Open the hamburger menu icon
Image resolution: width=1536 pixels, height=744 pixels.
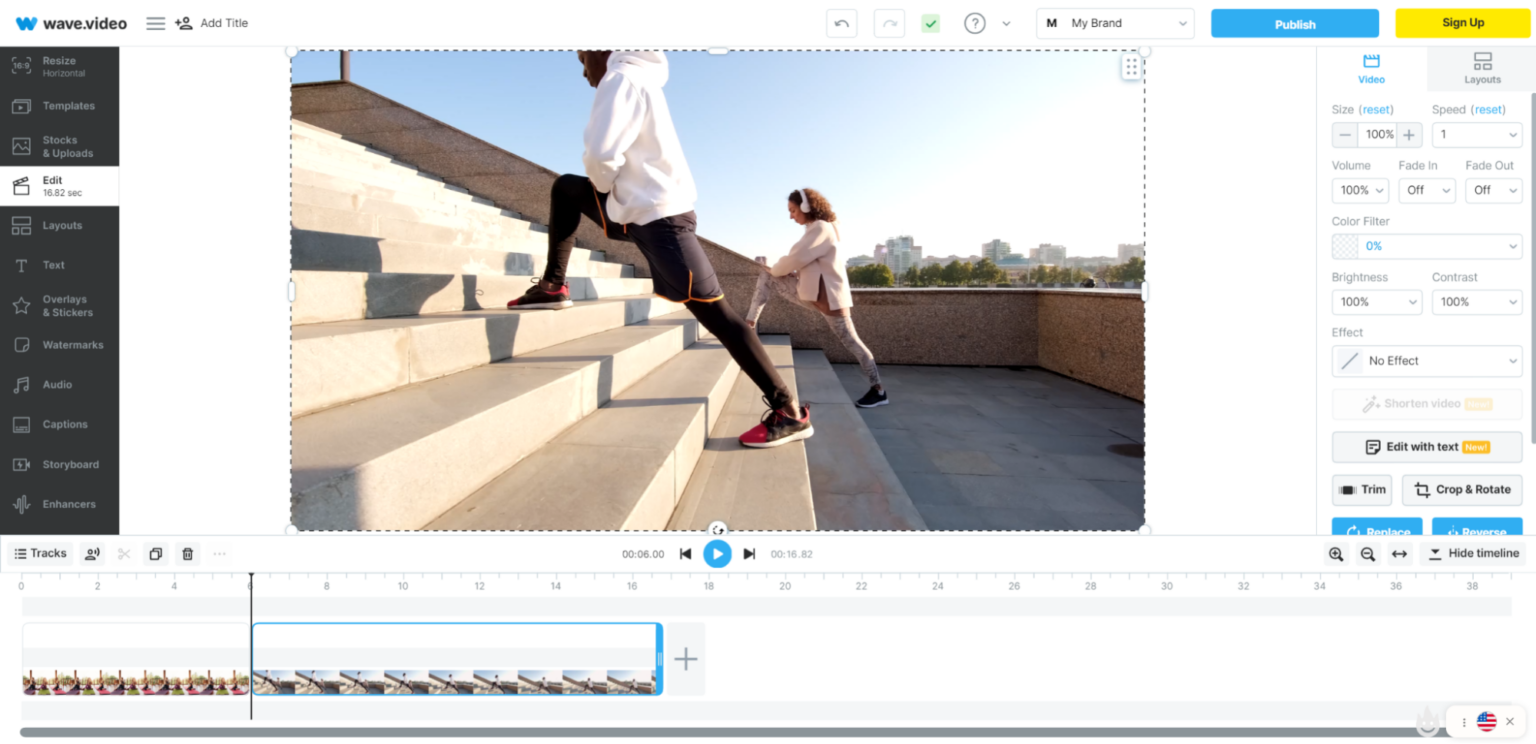[x=155, y=23]
